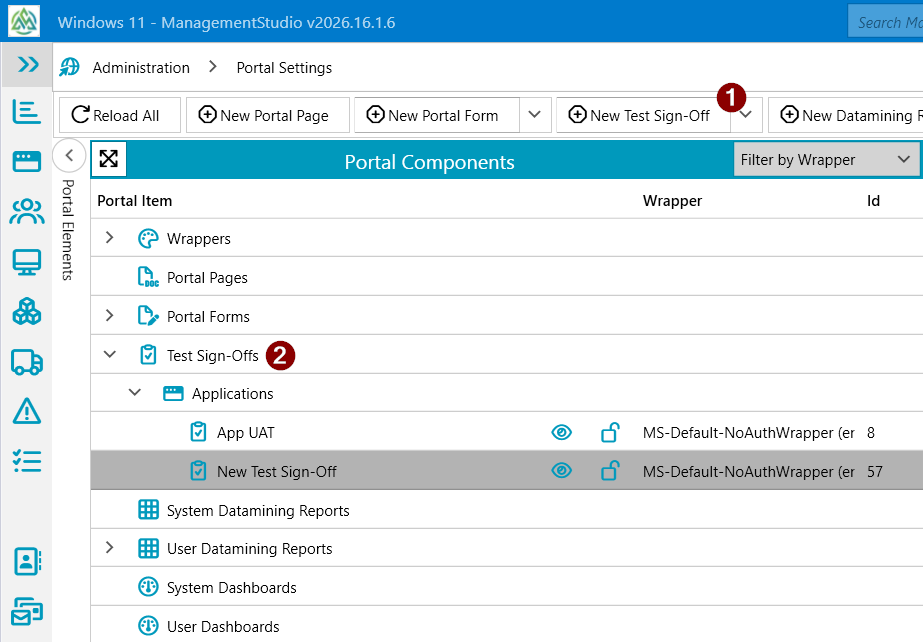The height and width of the screenshot is (642, 923).
Task: Collapse the Portal Elements panel arrow
Action: [69, 156]
